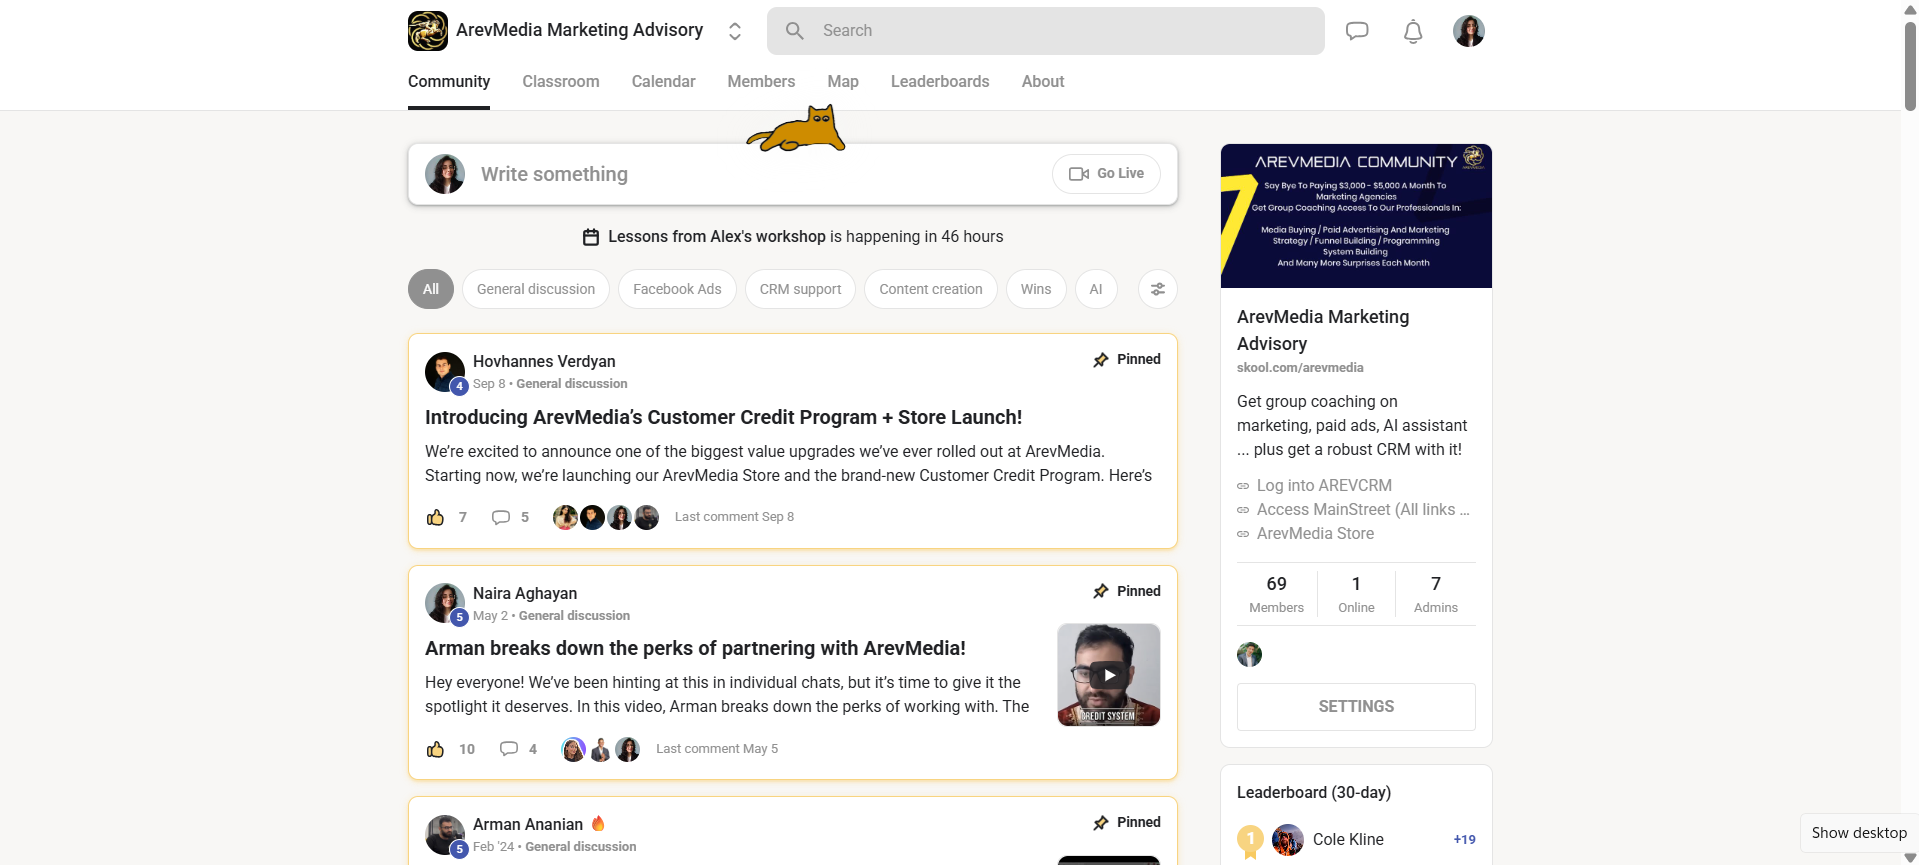Start a stream with Go Live

click(x=1106, y=174)
